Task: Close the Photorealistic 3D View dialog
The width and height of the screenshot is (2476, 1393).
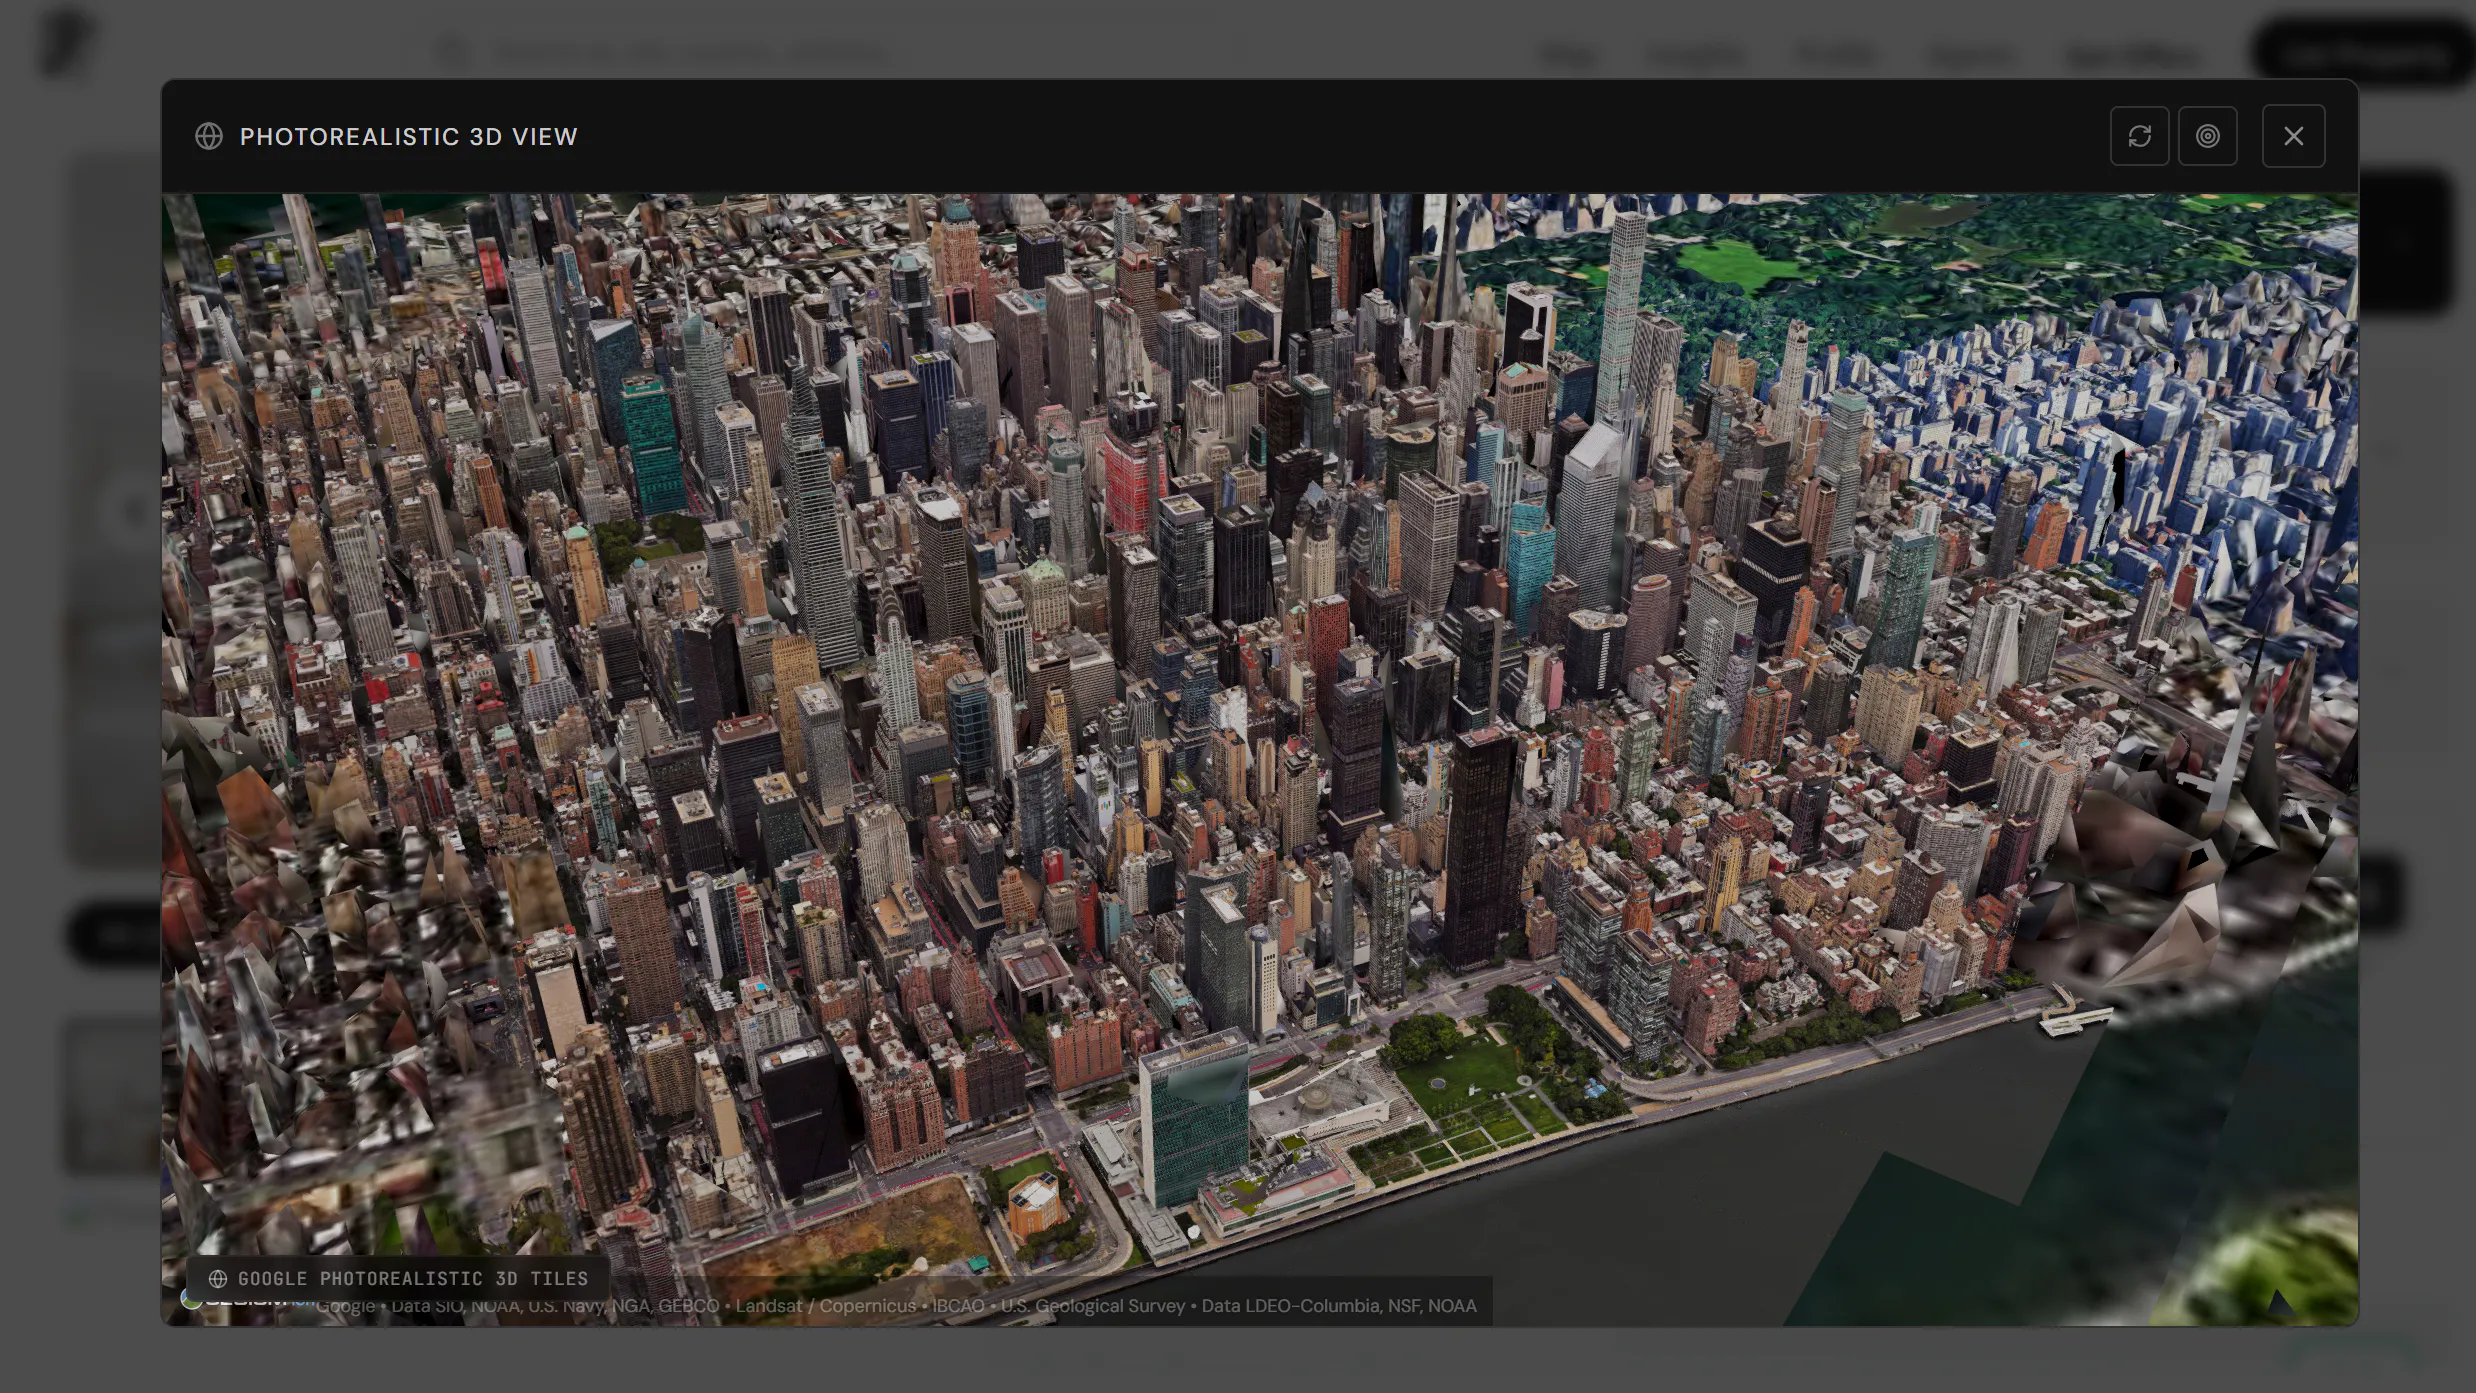Action: (2293, 136)
